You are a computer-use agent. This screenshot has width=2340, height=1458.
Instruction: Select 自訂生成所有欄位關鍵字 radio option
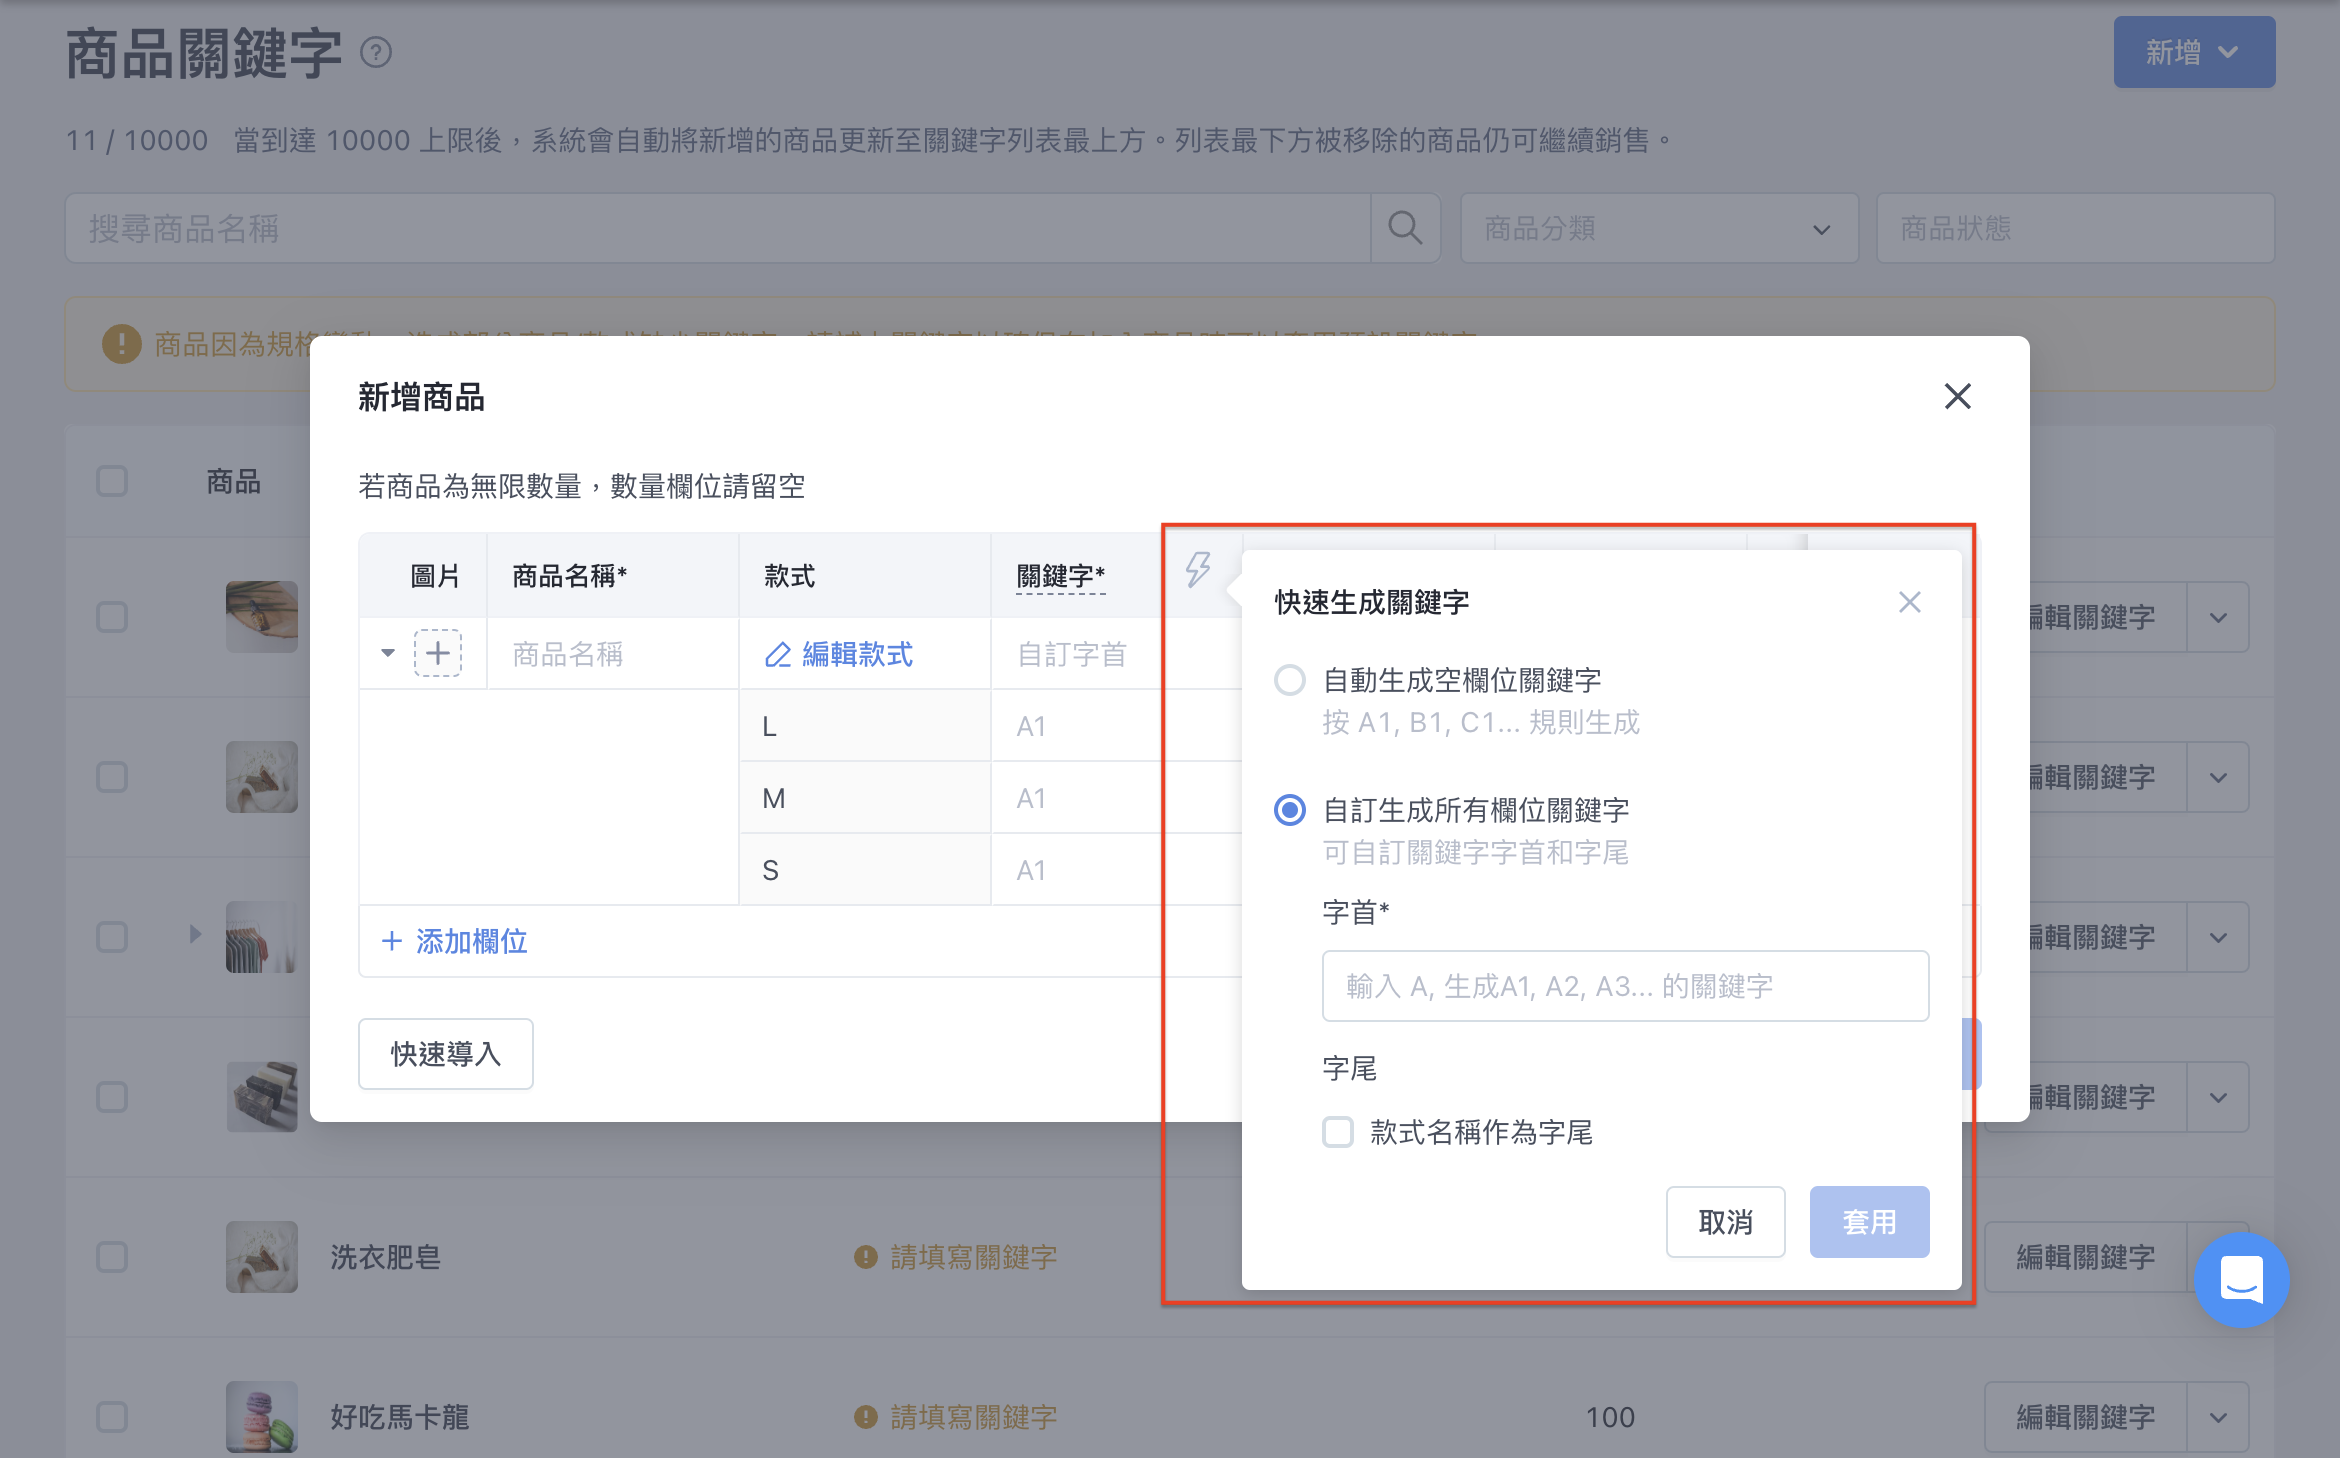[x=1290, y=810]
